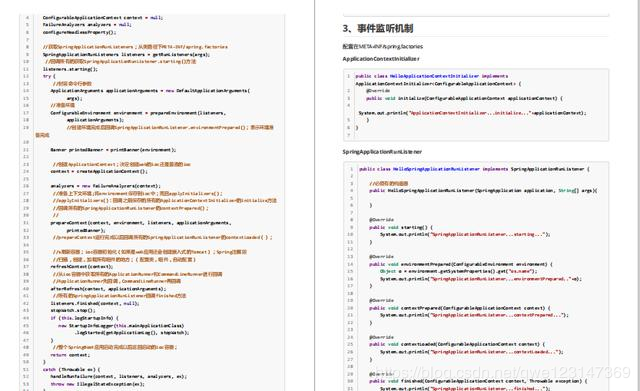Click the println line containing "SpringApplicationRunListener...starting..."
Image resolution: width=640 pixels, height=391 pixels.
pyautogui.click(x=465, y=235)
